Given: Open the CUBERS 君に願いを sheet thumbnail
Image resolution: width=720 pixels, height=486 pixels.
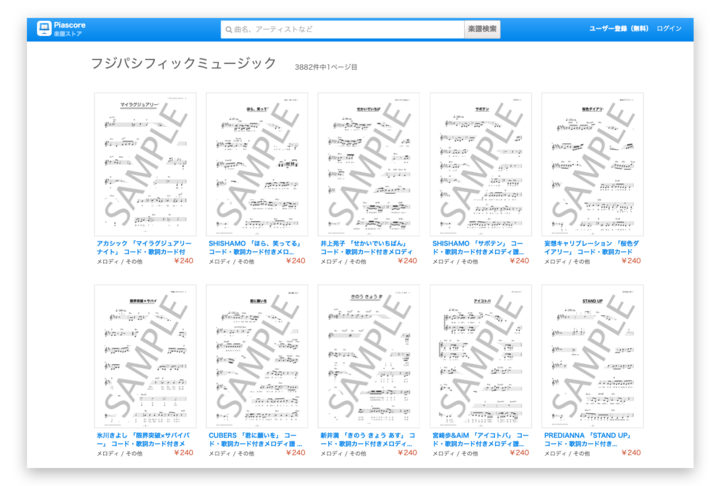Looking at the screenshot, I should (257, 356).
